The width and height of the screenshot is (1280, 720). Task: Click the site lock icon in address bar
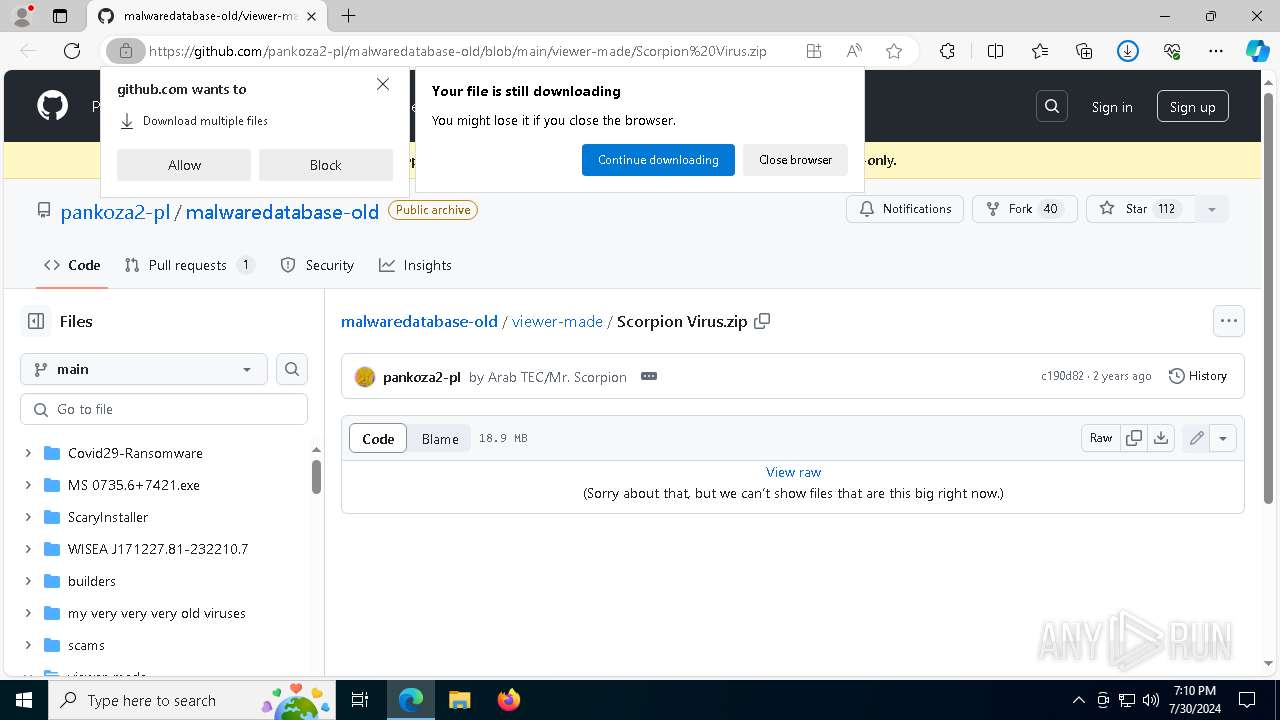pyautogui.click(x=126, y=51)
